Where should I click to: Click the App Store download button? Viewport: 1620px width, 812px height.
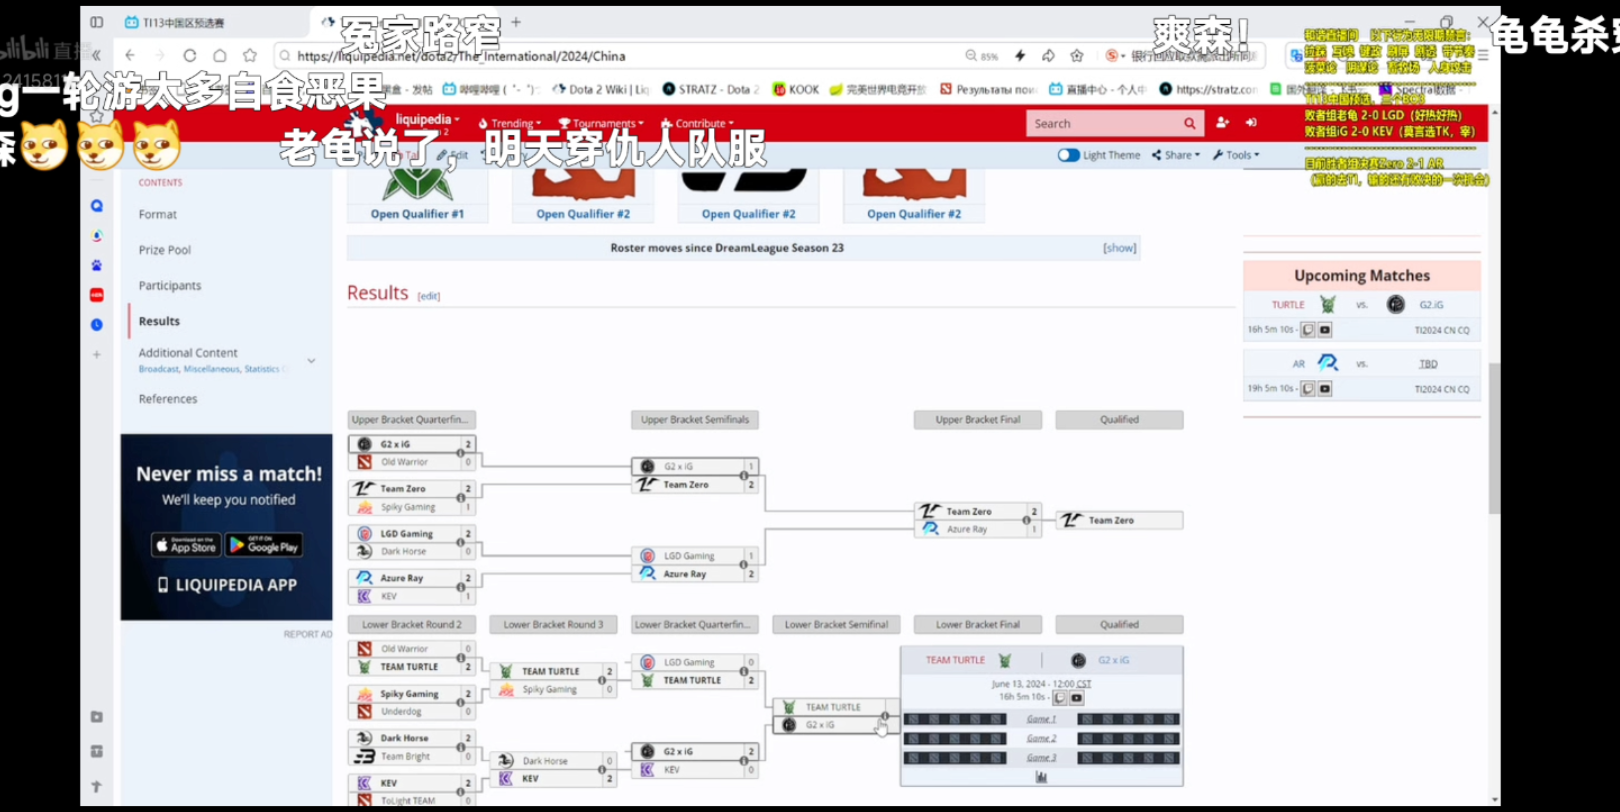[187, 545]
